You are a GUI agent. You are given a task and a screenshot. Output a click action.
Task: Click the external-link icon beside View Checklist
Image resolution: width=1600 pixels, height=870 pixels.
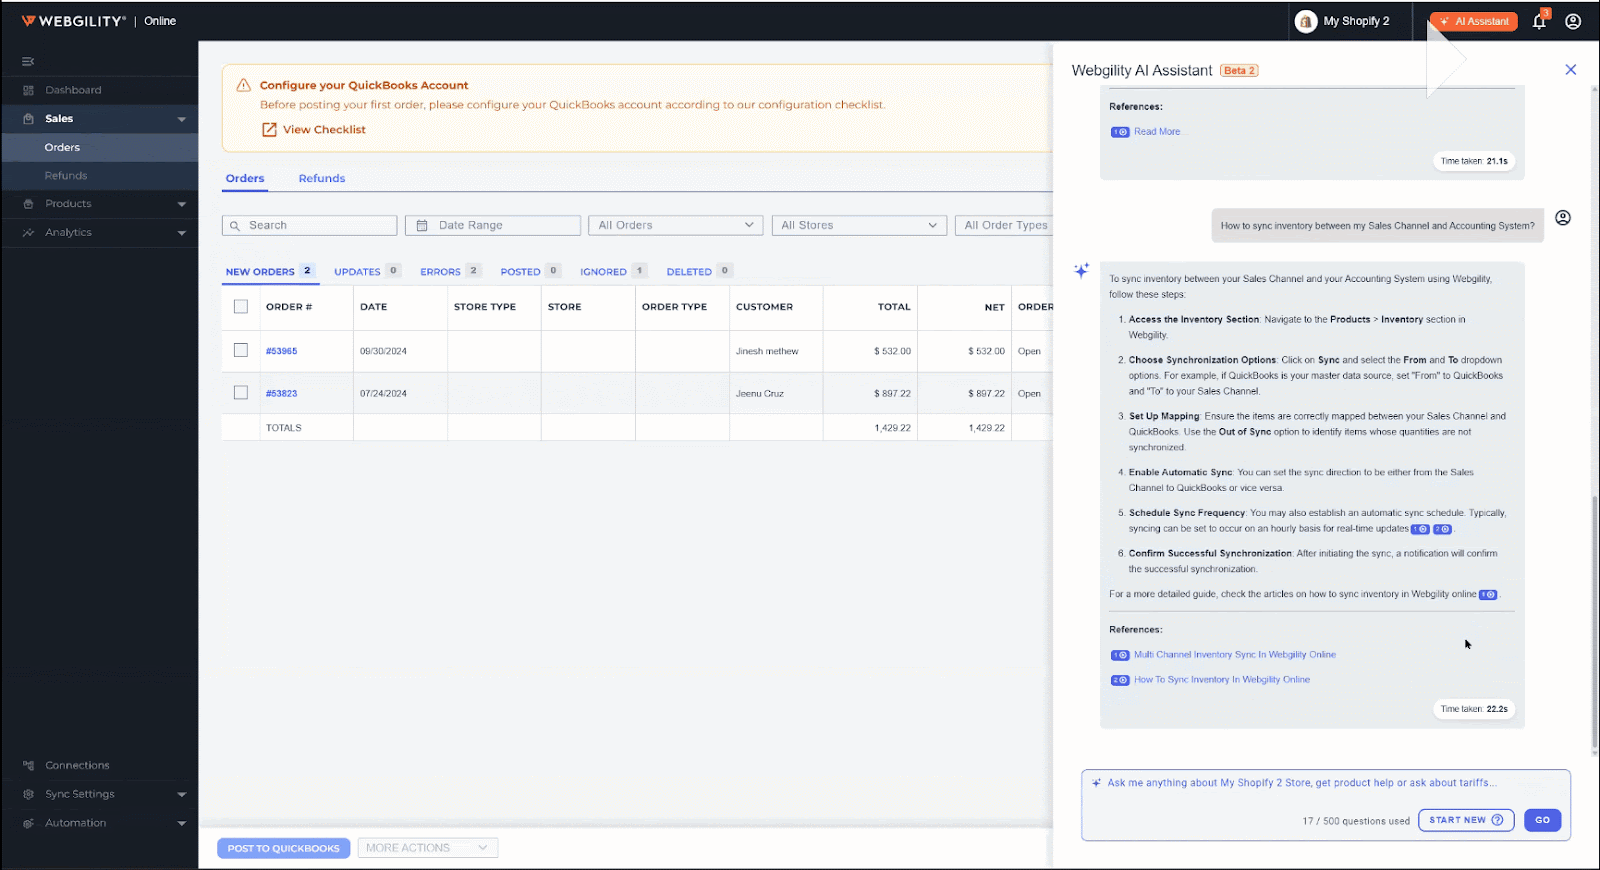coord(269,130)
